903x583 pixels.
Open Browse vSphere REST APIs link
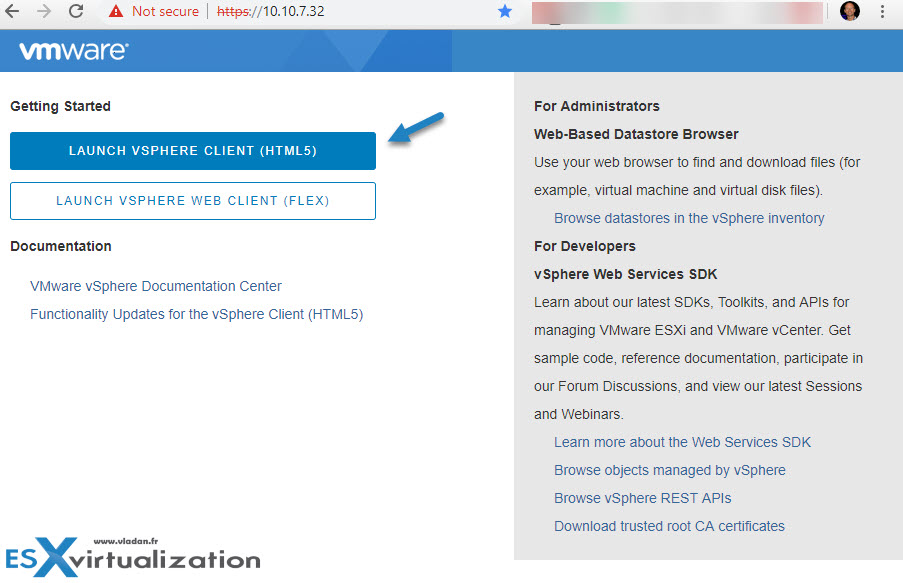tap(642, 498)
